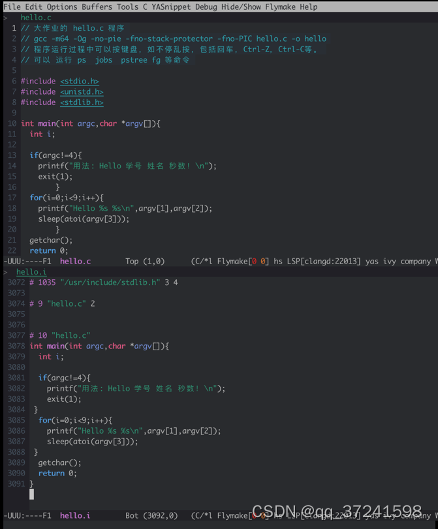
Task: Open the YASnippet menu
Action: coord(171,7)
